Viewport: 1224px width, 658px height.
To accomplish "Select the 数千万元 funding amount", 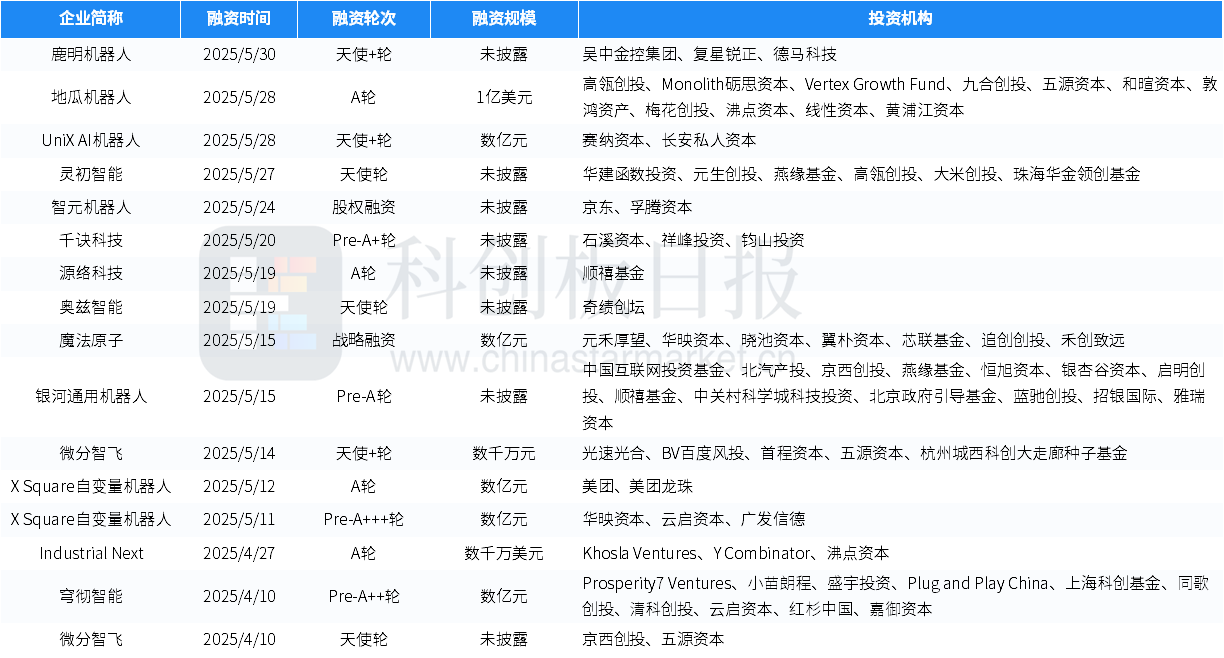I will point(503,453).
